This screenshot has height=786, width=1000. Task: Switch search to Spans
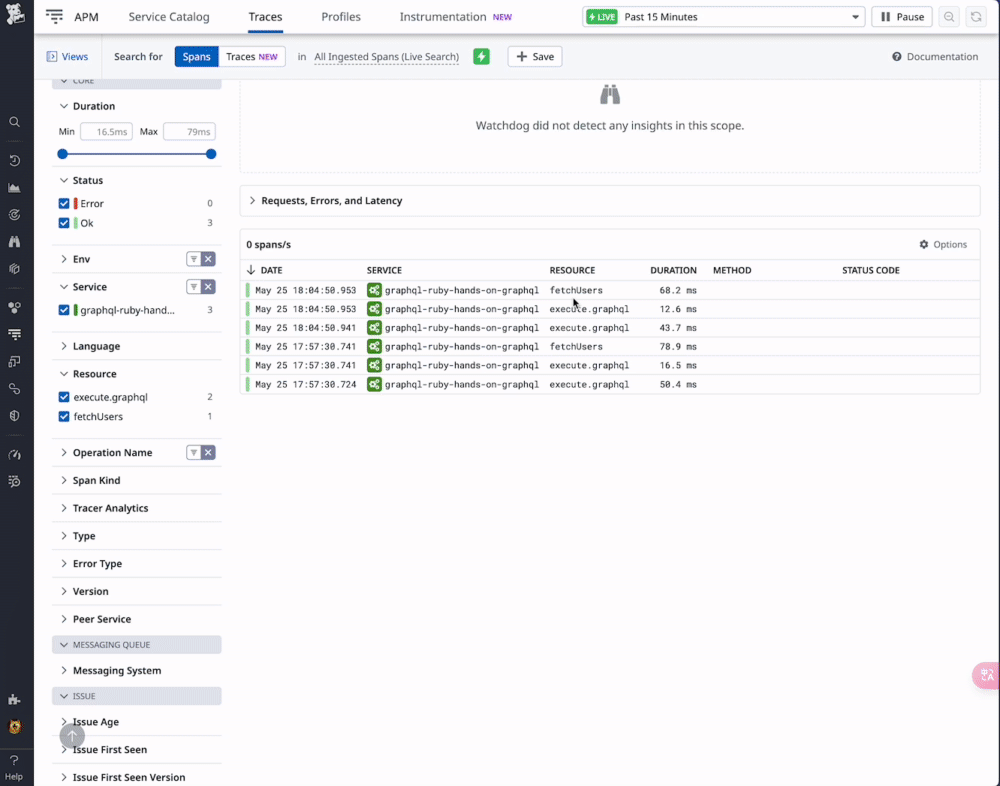(x=196, y=56)
